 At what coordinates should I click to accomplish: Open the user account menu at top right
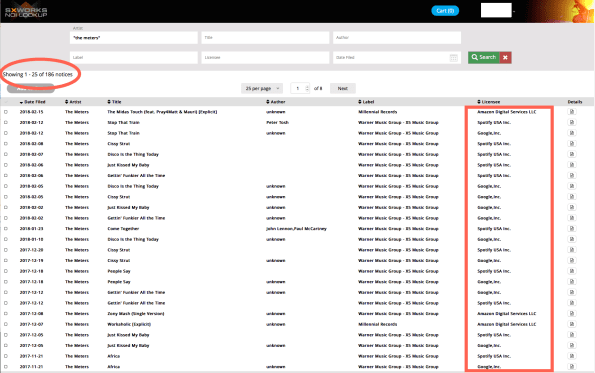point(497,10)
